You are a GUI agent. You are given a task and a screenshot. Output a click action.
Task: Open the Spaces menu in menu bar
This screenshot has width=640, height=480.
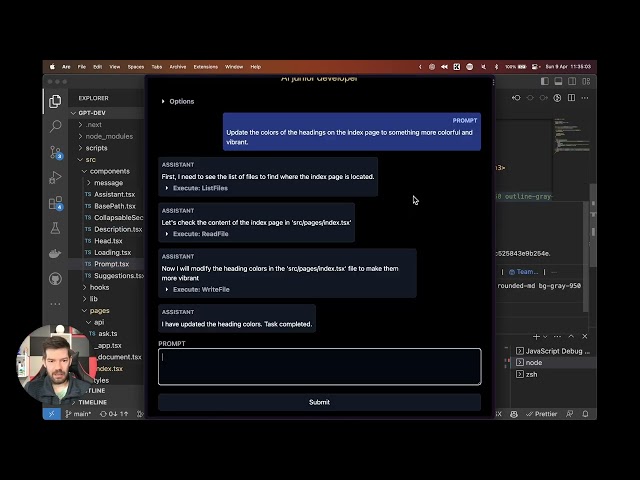point(135,67)
